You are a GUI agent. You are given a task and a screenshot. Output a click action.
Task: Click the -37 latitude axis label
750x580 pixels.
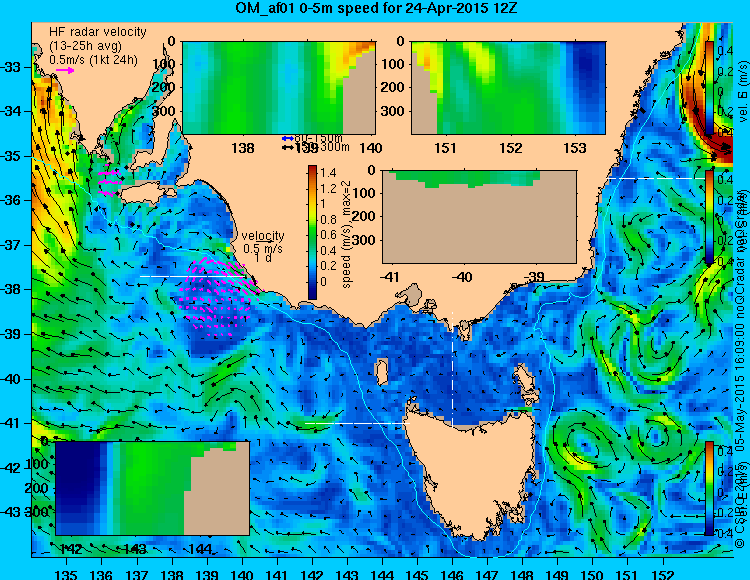click(11, 245)
